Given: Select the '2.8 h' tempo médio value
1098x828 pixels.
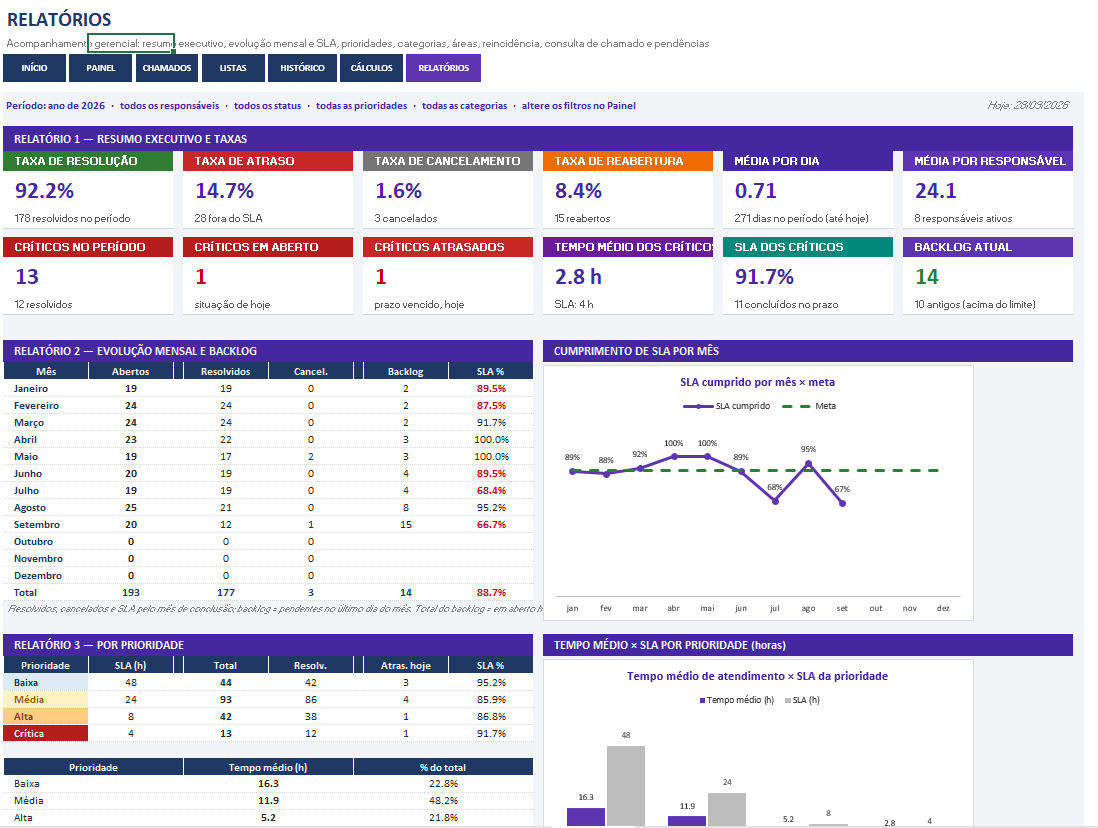Looking at the screenshot, I should point(578,277).
